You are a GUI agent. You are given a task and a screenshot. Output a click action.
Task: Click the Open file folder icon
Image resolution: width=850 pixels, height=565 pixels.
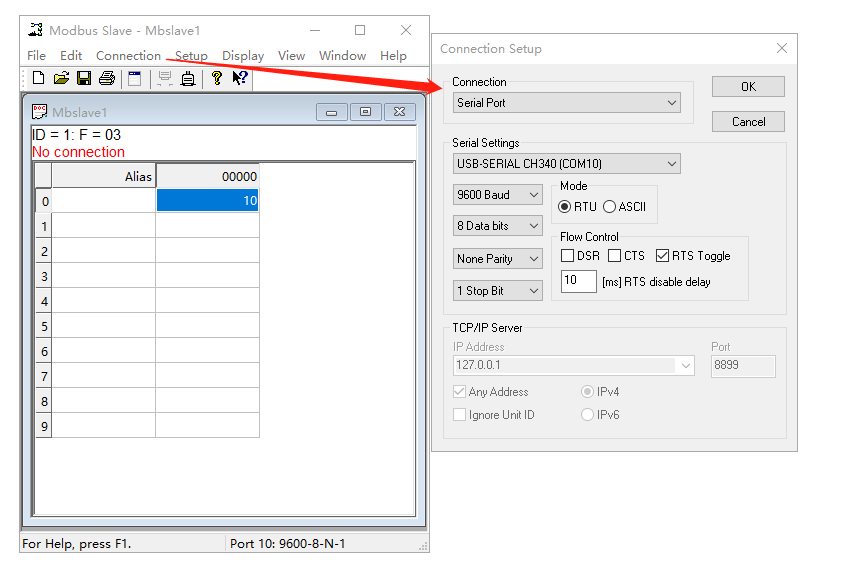click(61, 78)
